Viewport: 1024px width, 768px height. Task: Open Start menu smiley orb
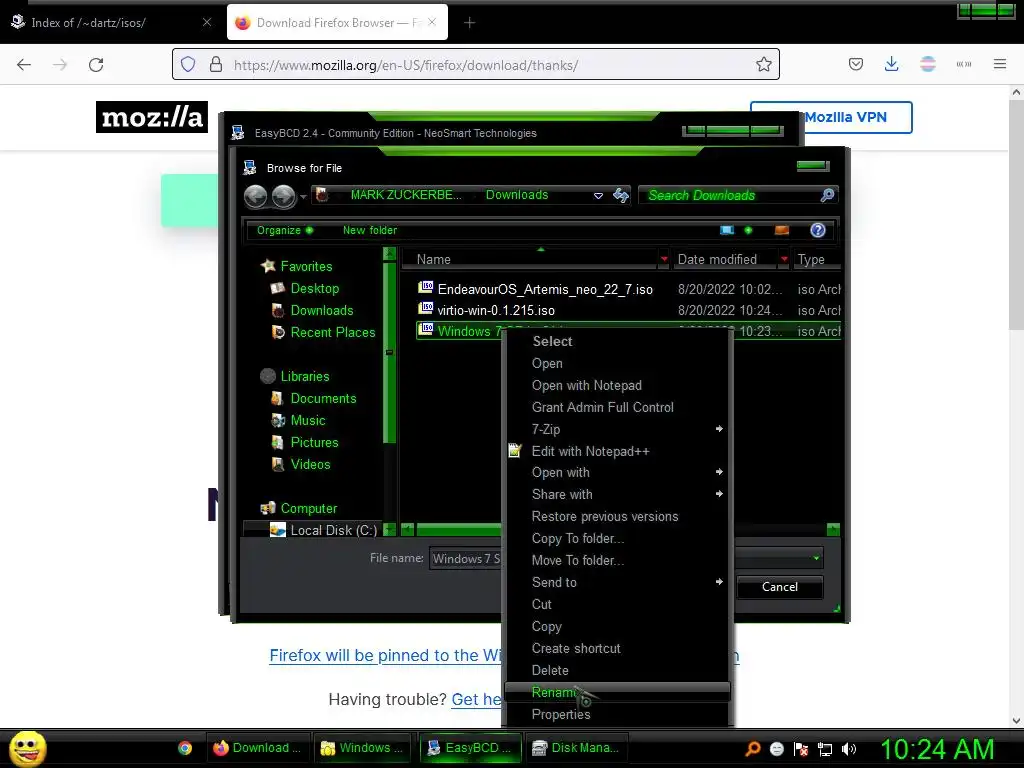pyautogui.click(x=27, y=748)
